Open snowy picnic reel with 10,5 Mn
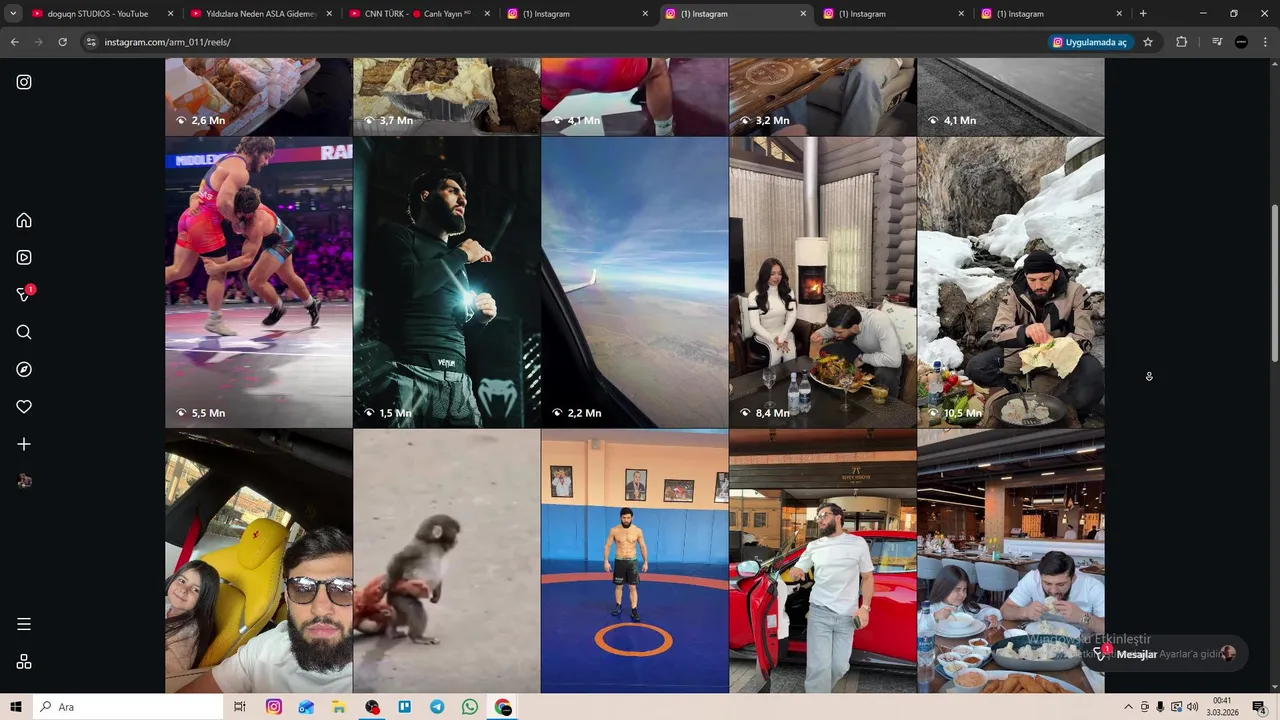Screen dimensions: 1280x720 pyautogui.click(x=1011, y=282)
